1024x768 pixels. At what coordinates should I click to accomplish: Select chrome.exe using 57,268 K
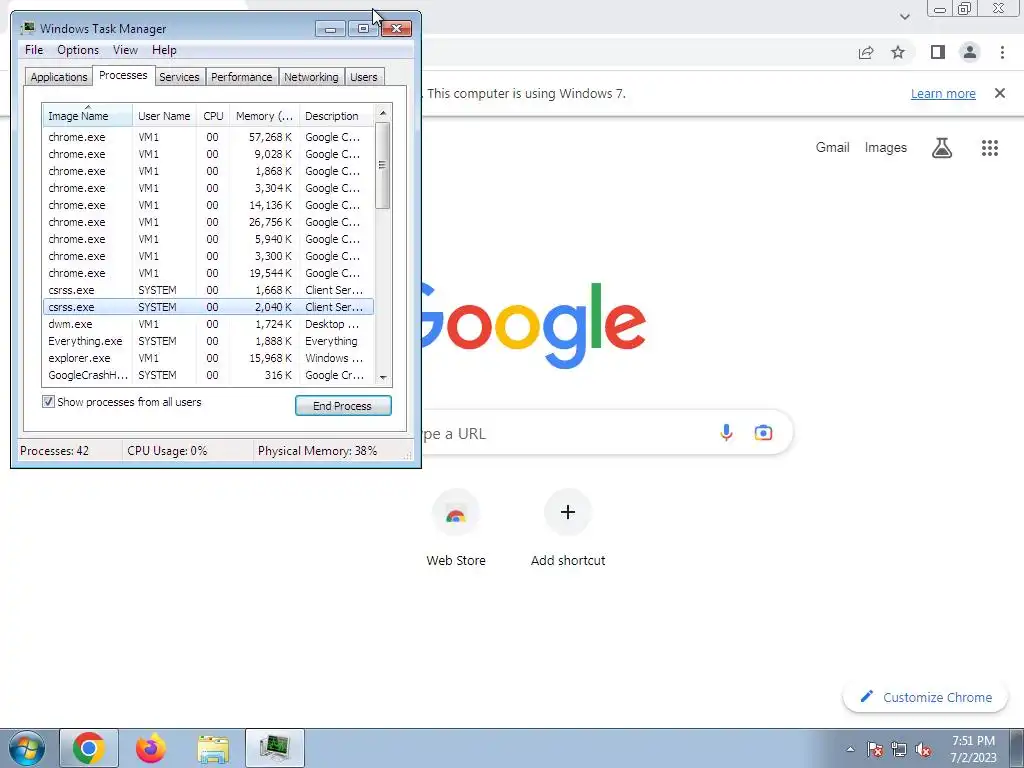coord(208,137)
